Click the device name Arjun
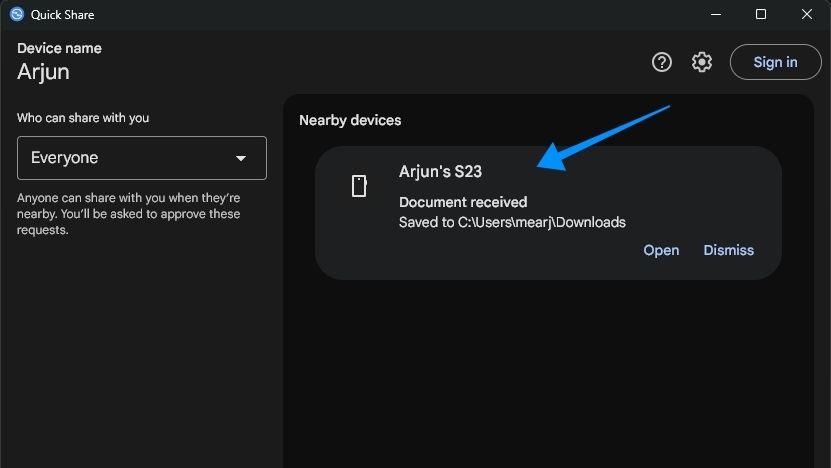 click(x=43, y=72)
